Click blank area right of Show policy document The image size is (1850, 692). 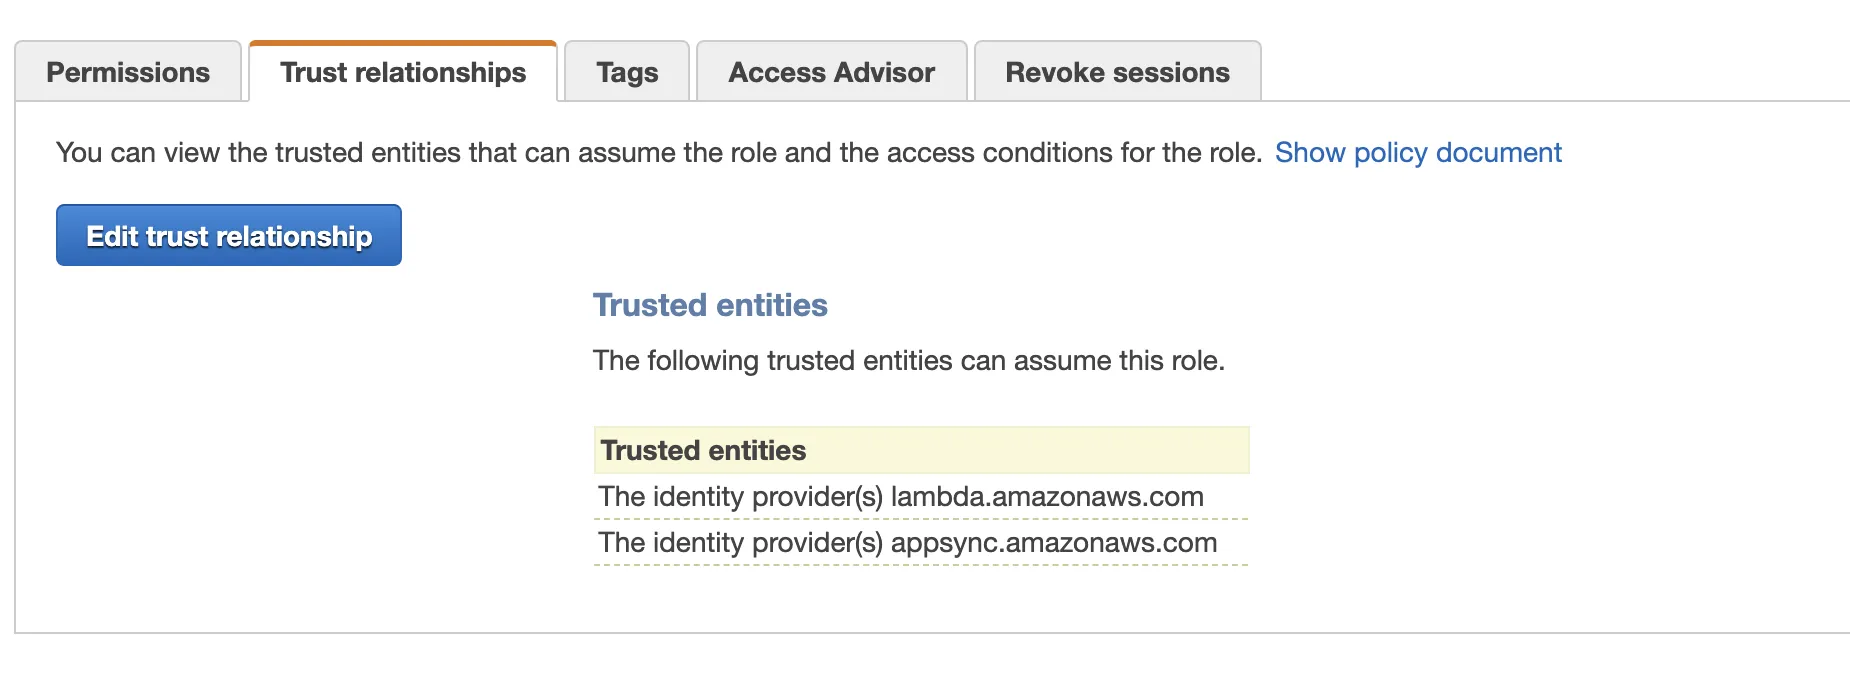coord(1700,153)
